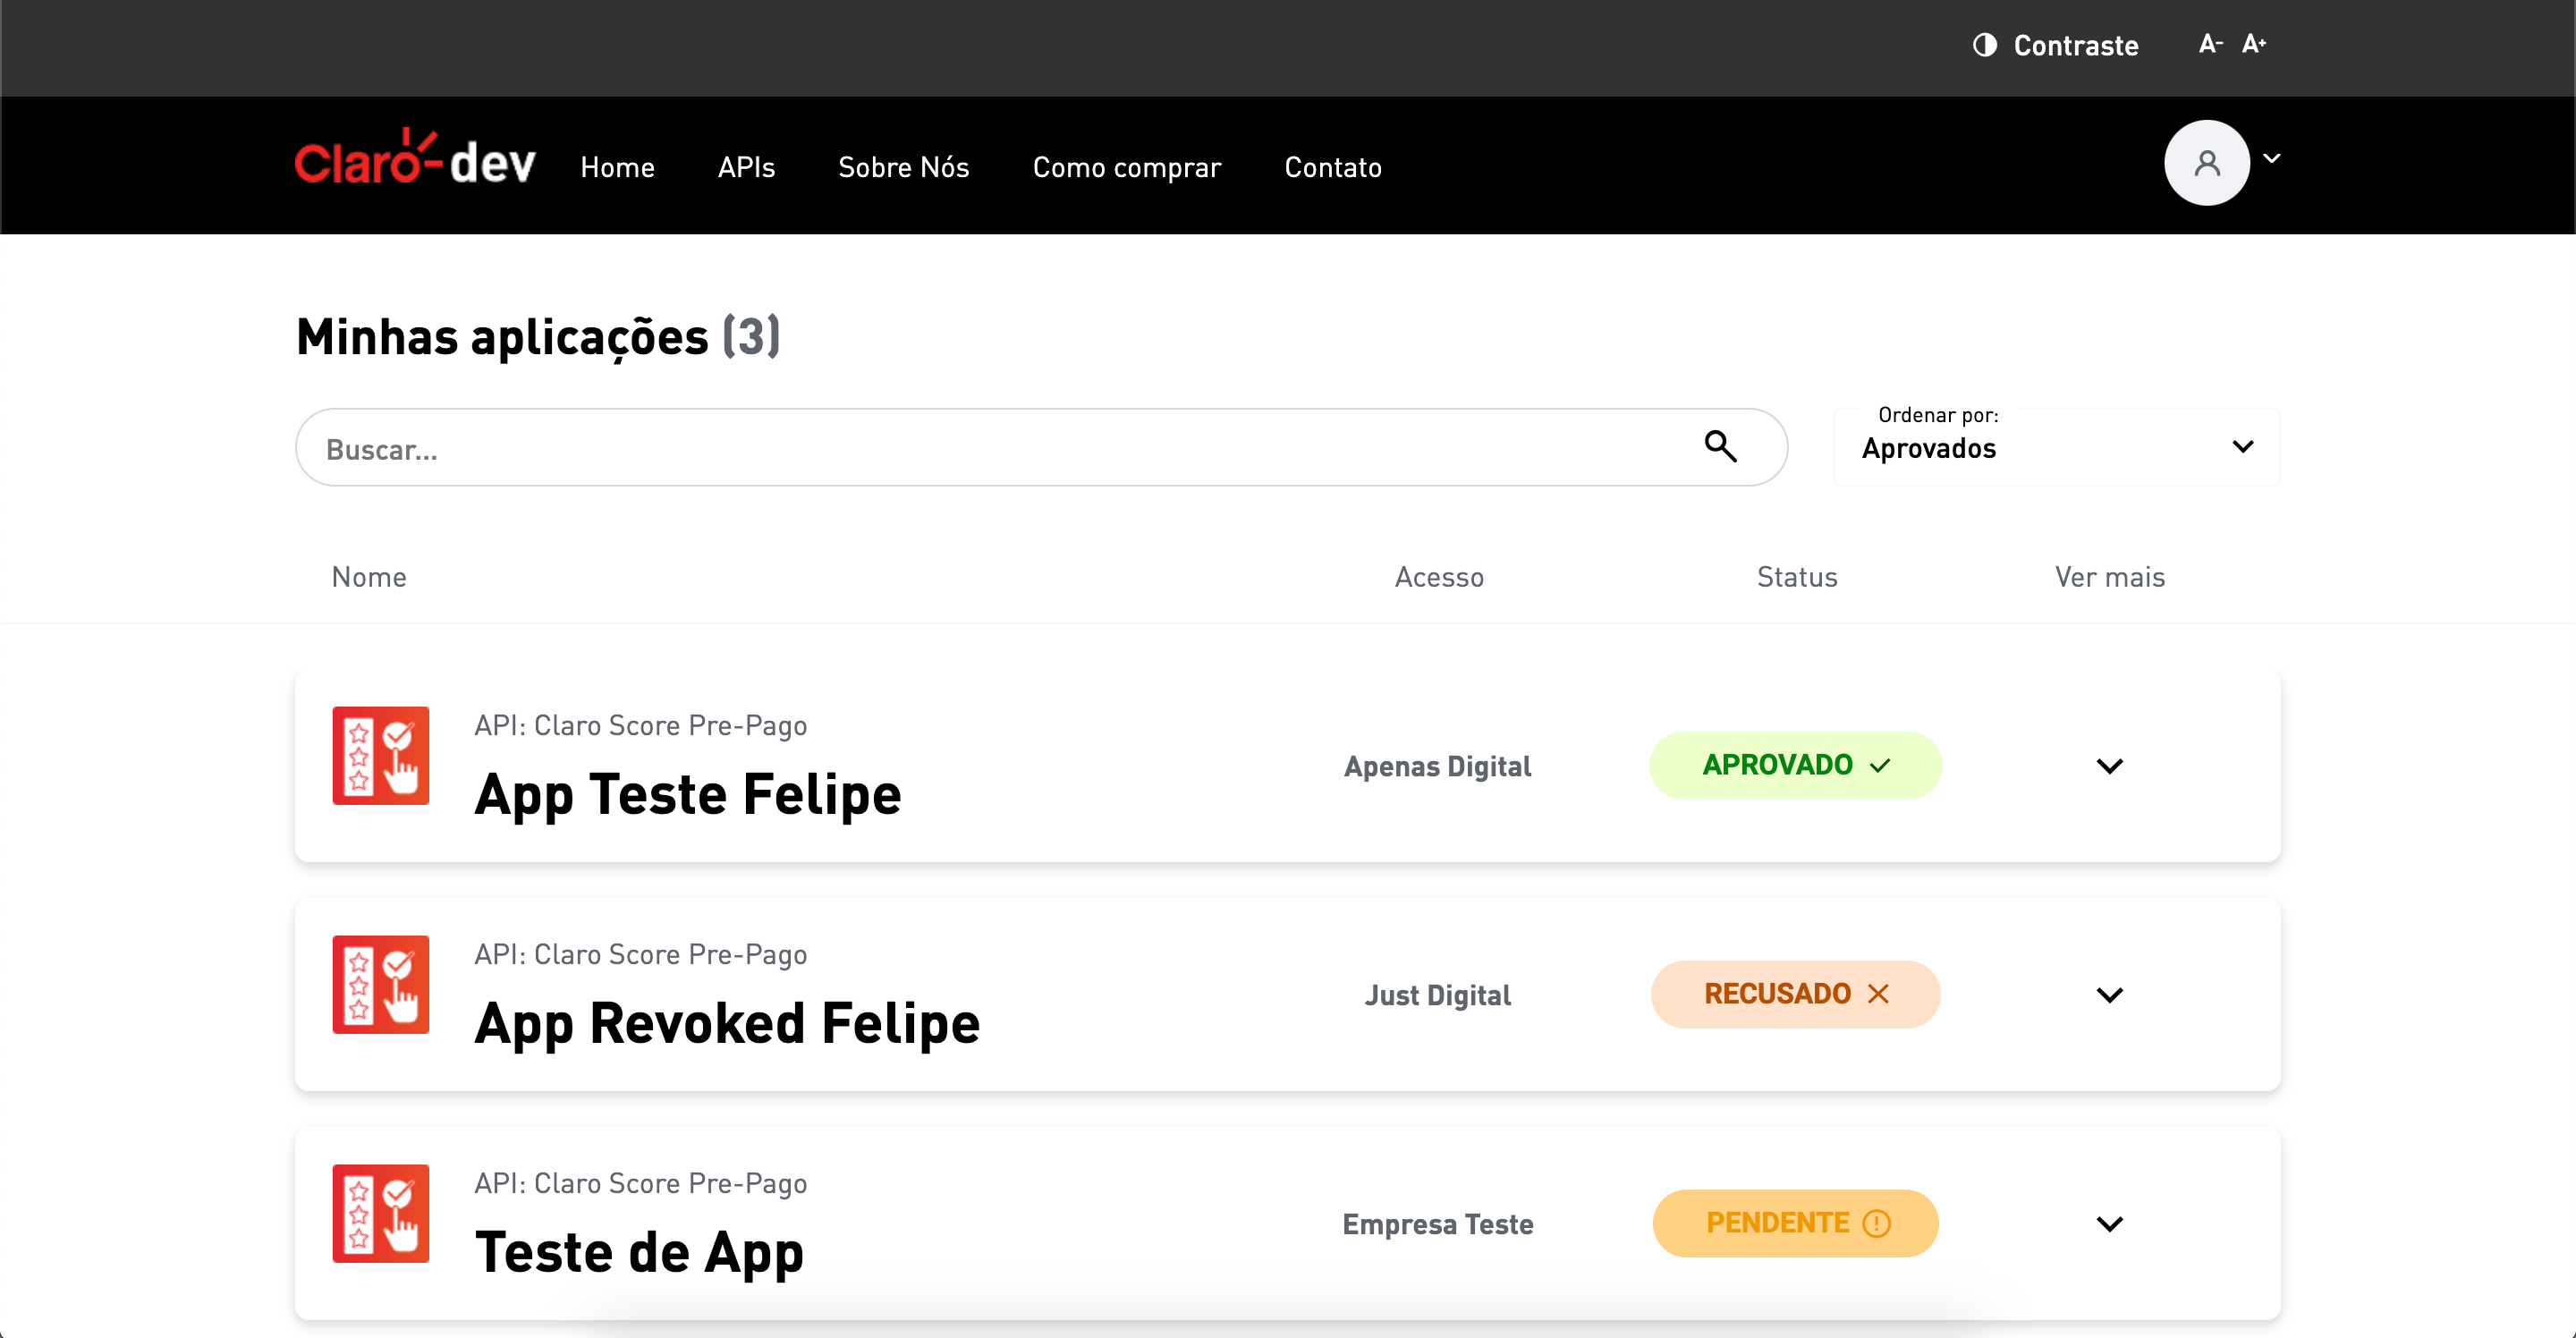Open the Ordenar por Aprovados dropdown
Screen dimensions: 2576x1338
[2056, 447]
